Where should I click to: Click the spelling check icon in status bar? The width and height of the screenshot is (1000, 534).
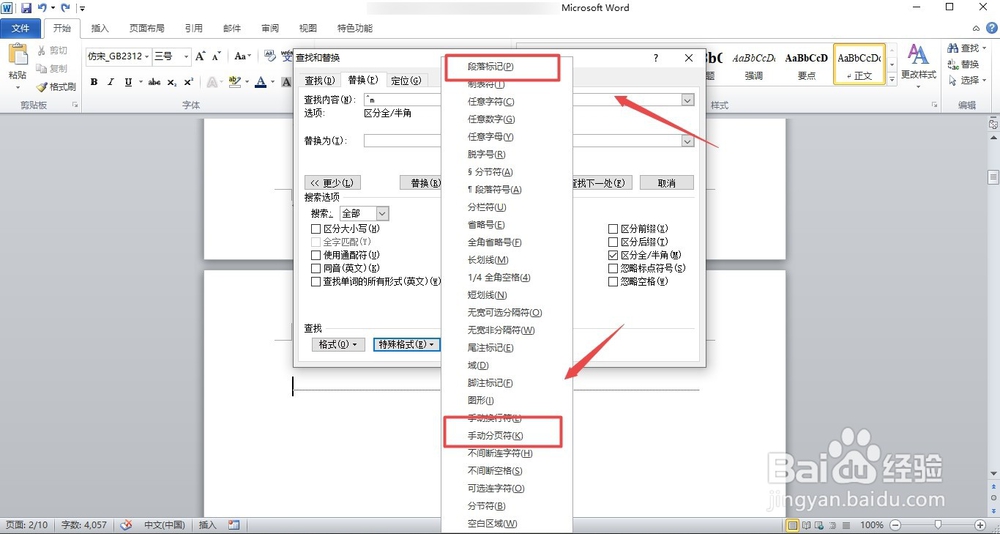126,525
